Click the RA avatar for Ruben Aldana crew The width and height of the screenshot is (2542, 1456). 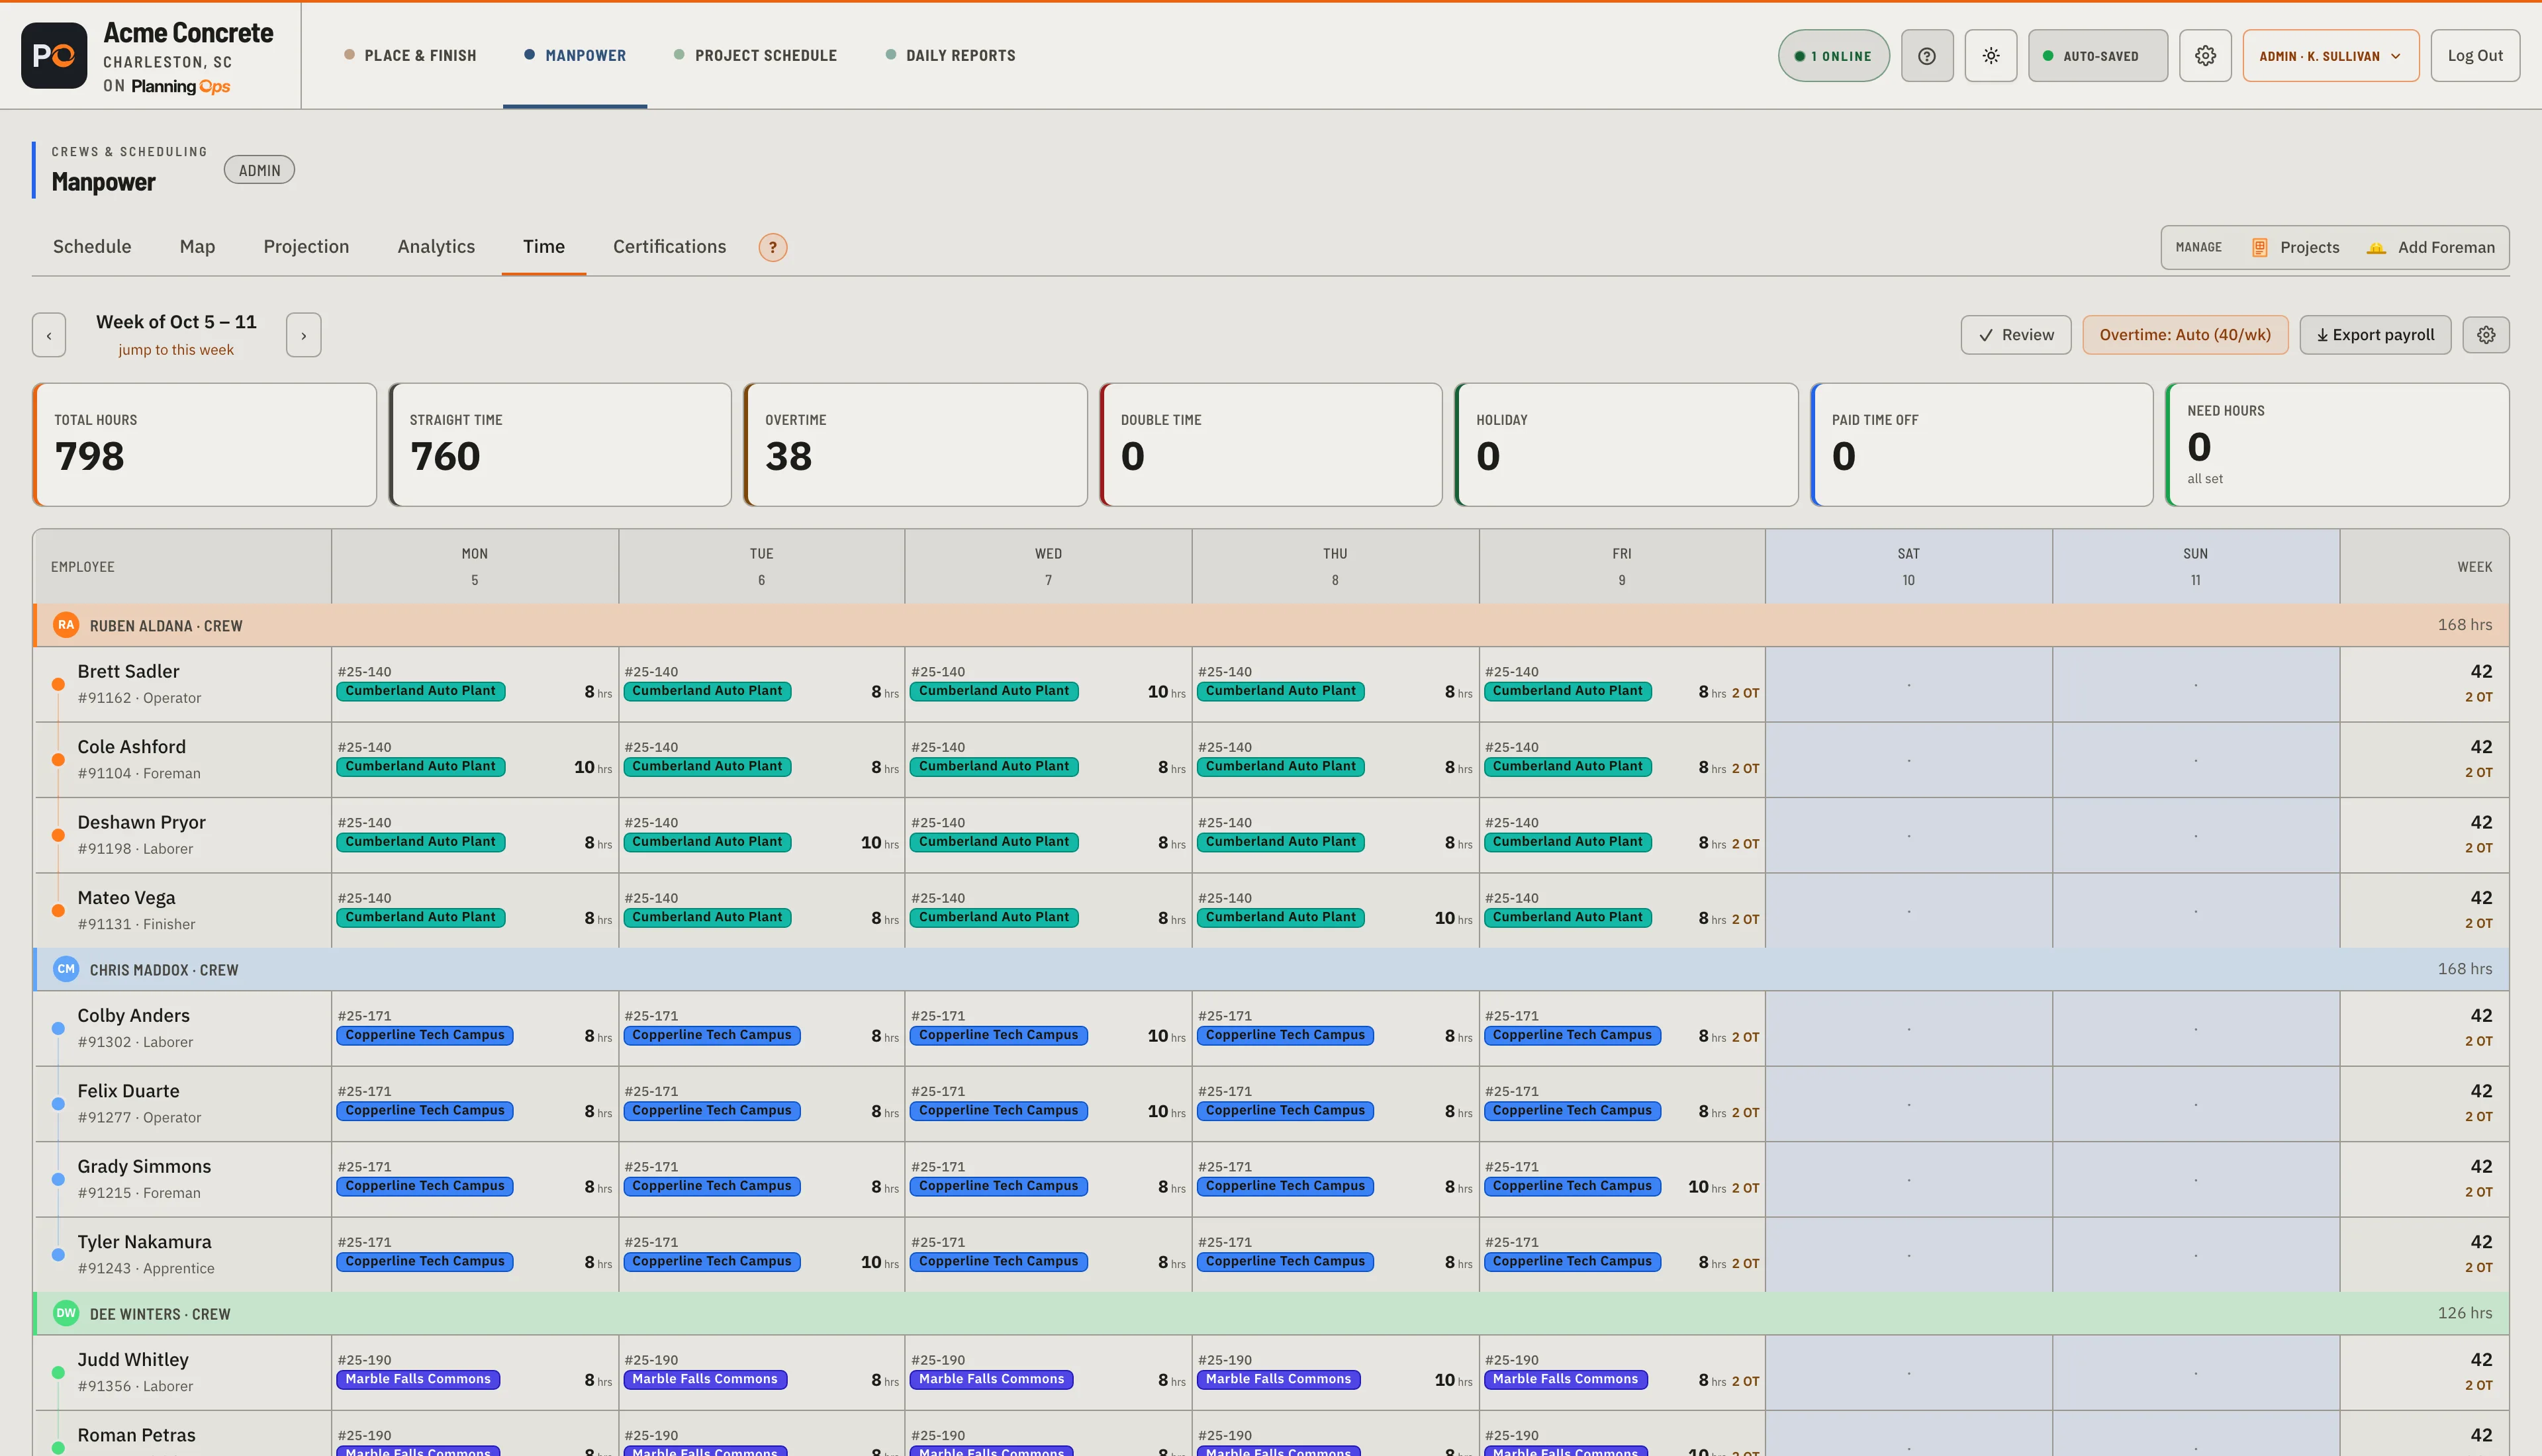click(66, 625)
